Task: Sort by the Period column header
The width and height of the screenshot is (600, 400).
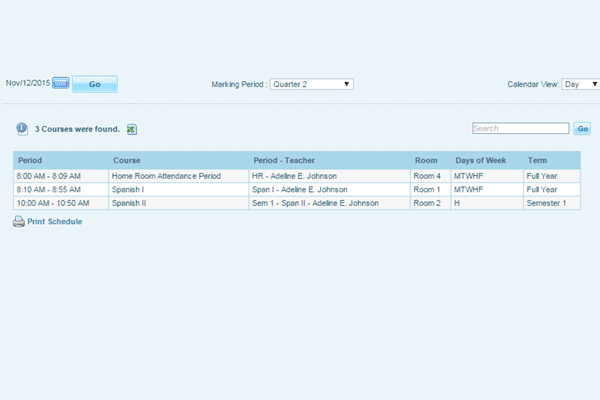Action: point(30,160)
